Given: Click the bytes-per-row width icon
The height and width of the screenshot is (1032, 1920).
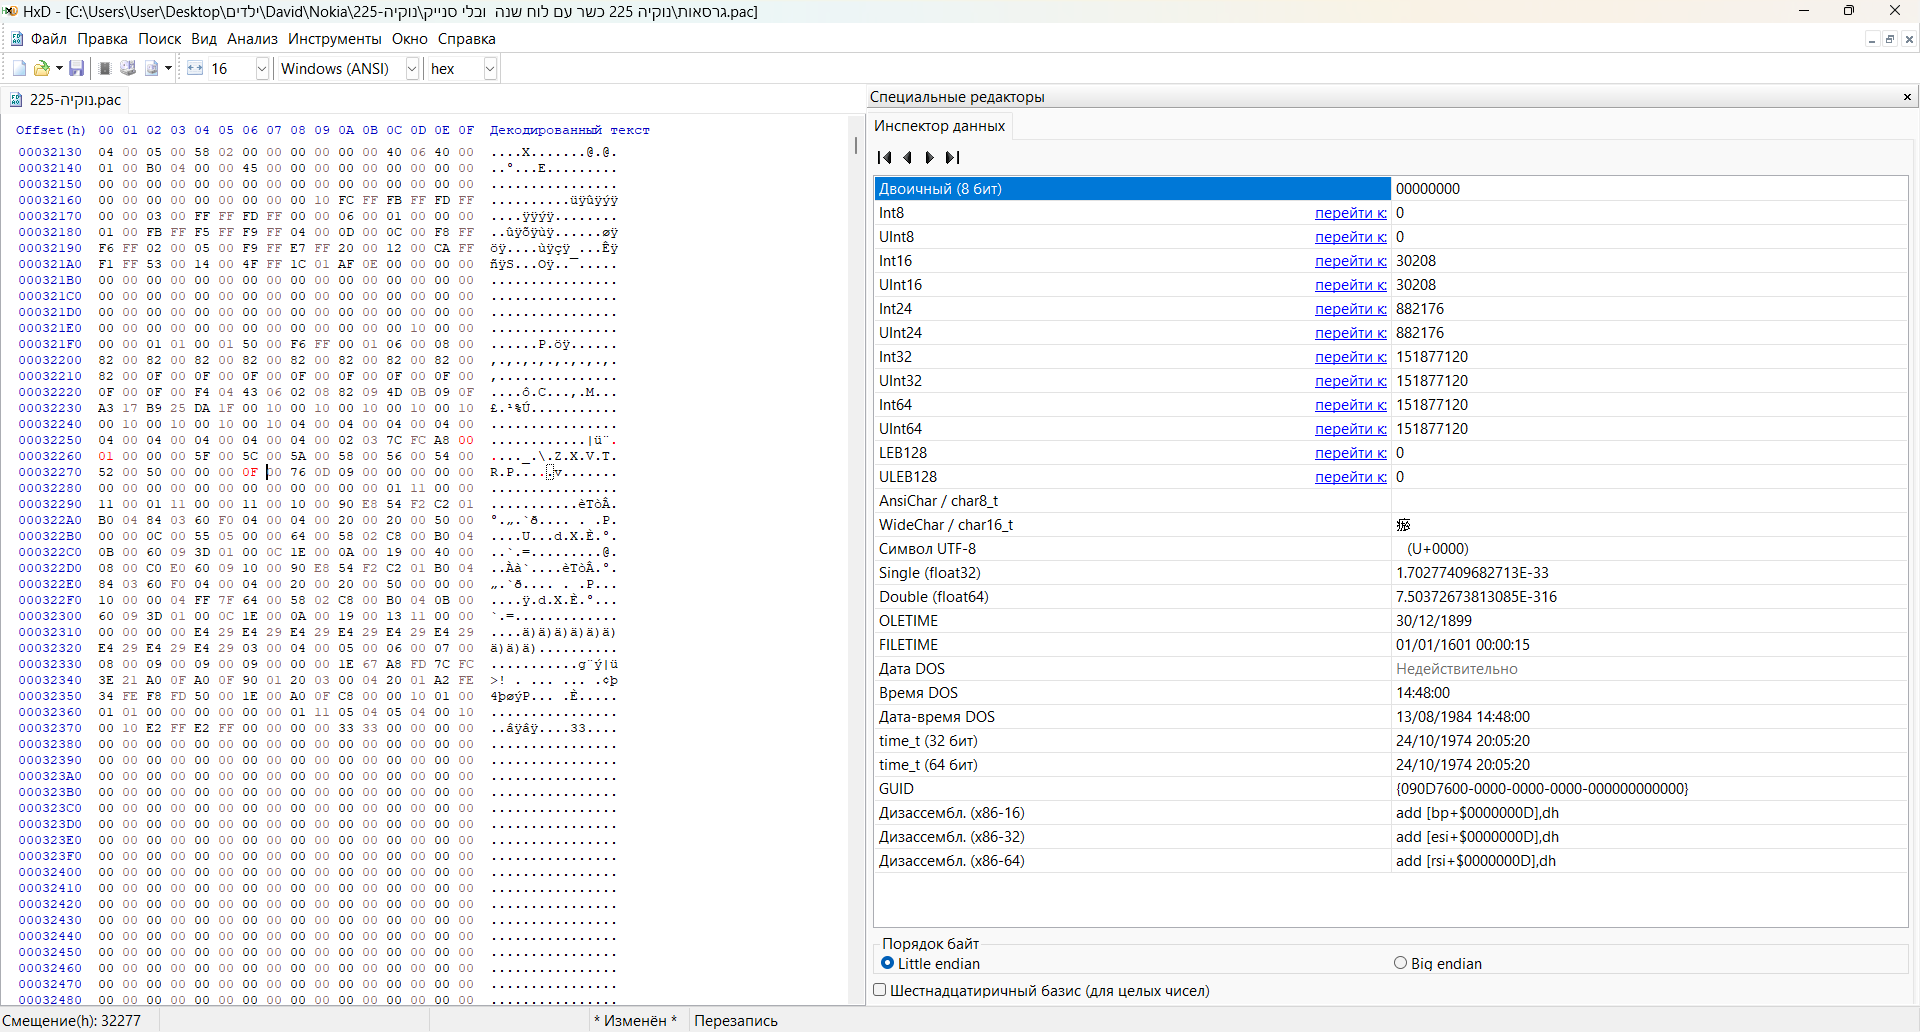Looking at the screenshot, I should (195, 68).
